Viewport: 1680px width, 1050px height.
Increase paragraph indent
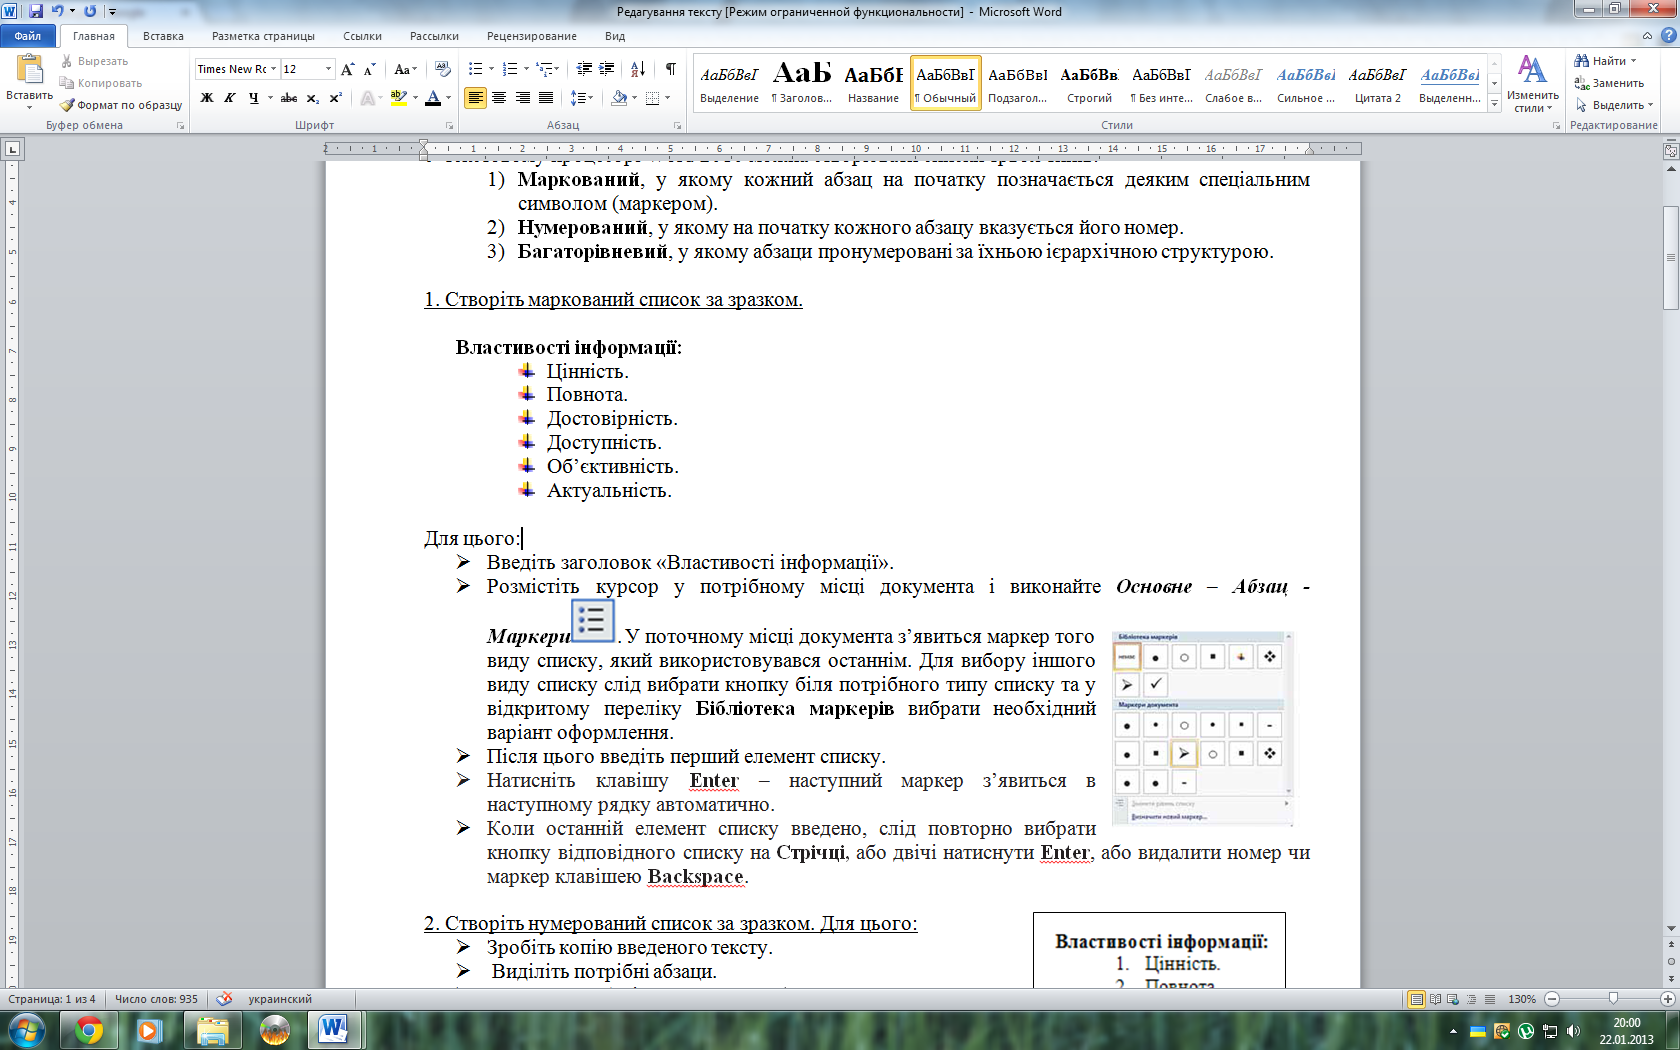point(607,69)
